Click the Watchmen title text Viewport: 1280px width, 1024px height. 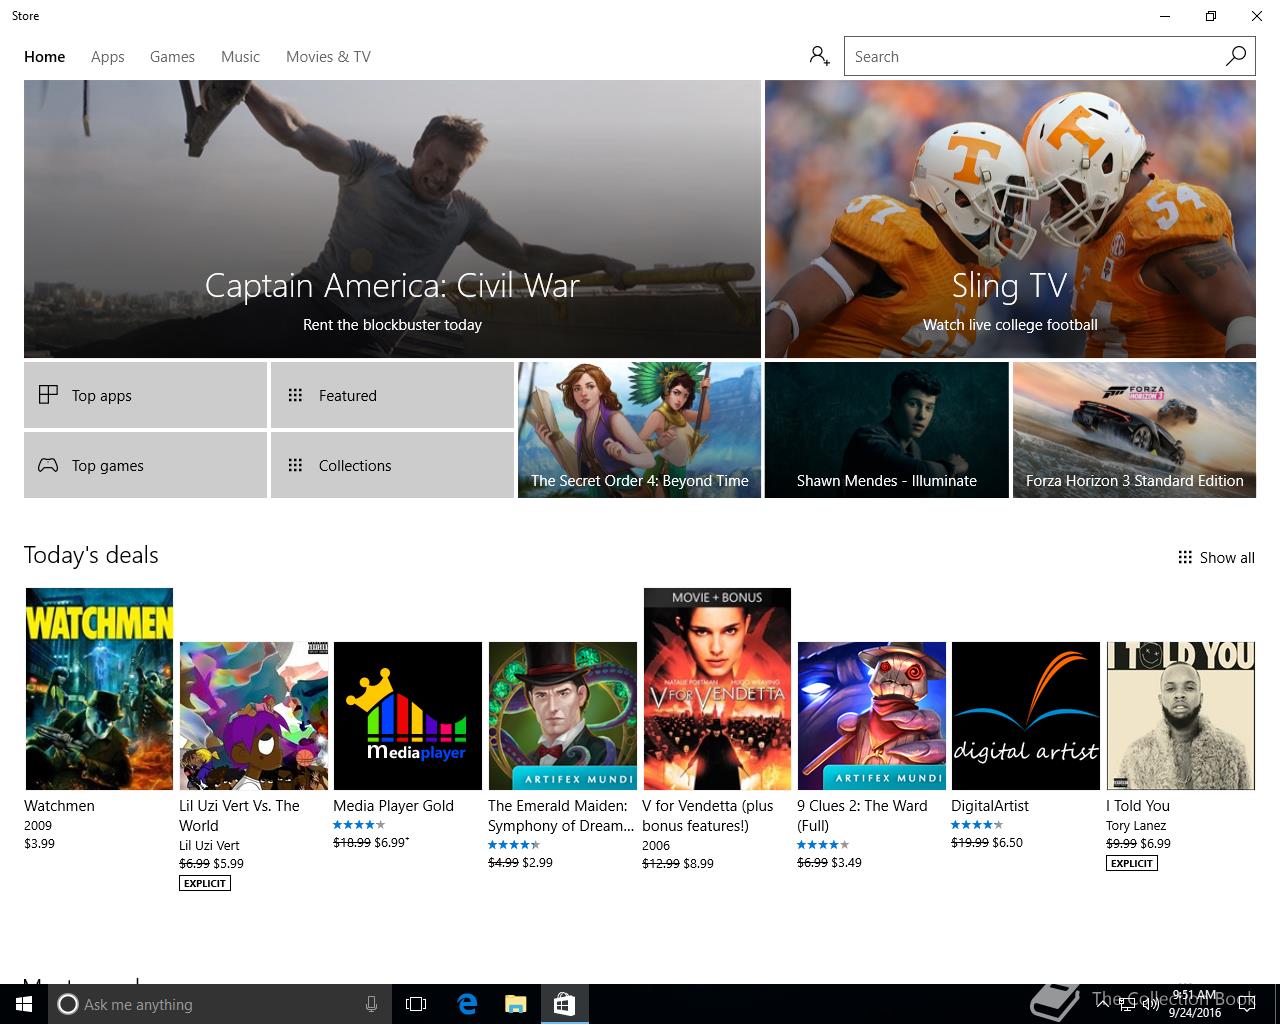pyautogui.click(x=59, y=805)
